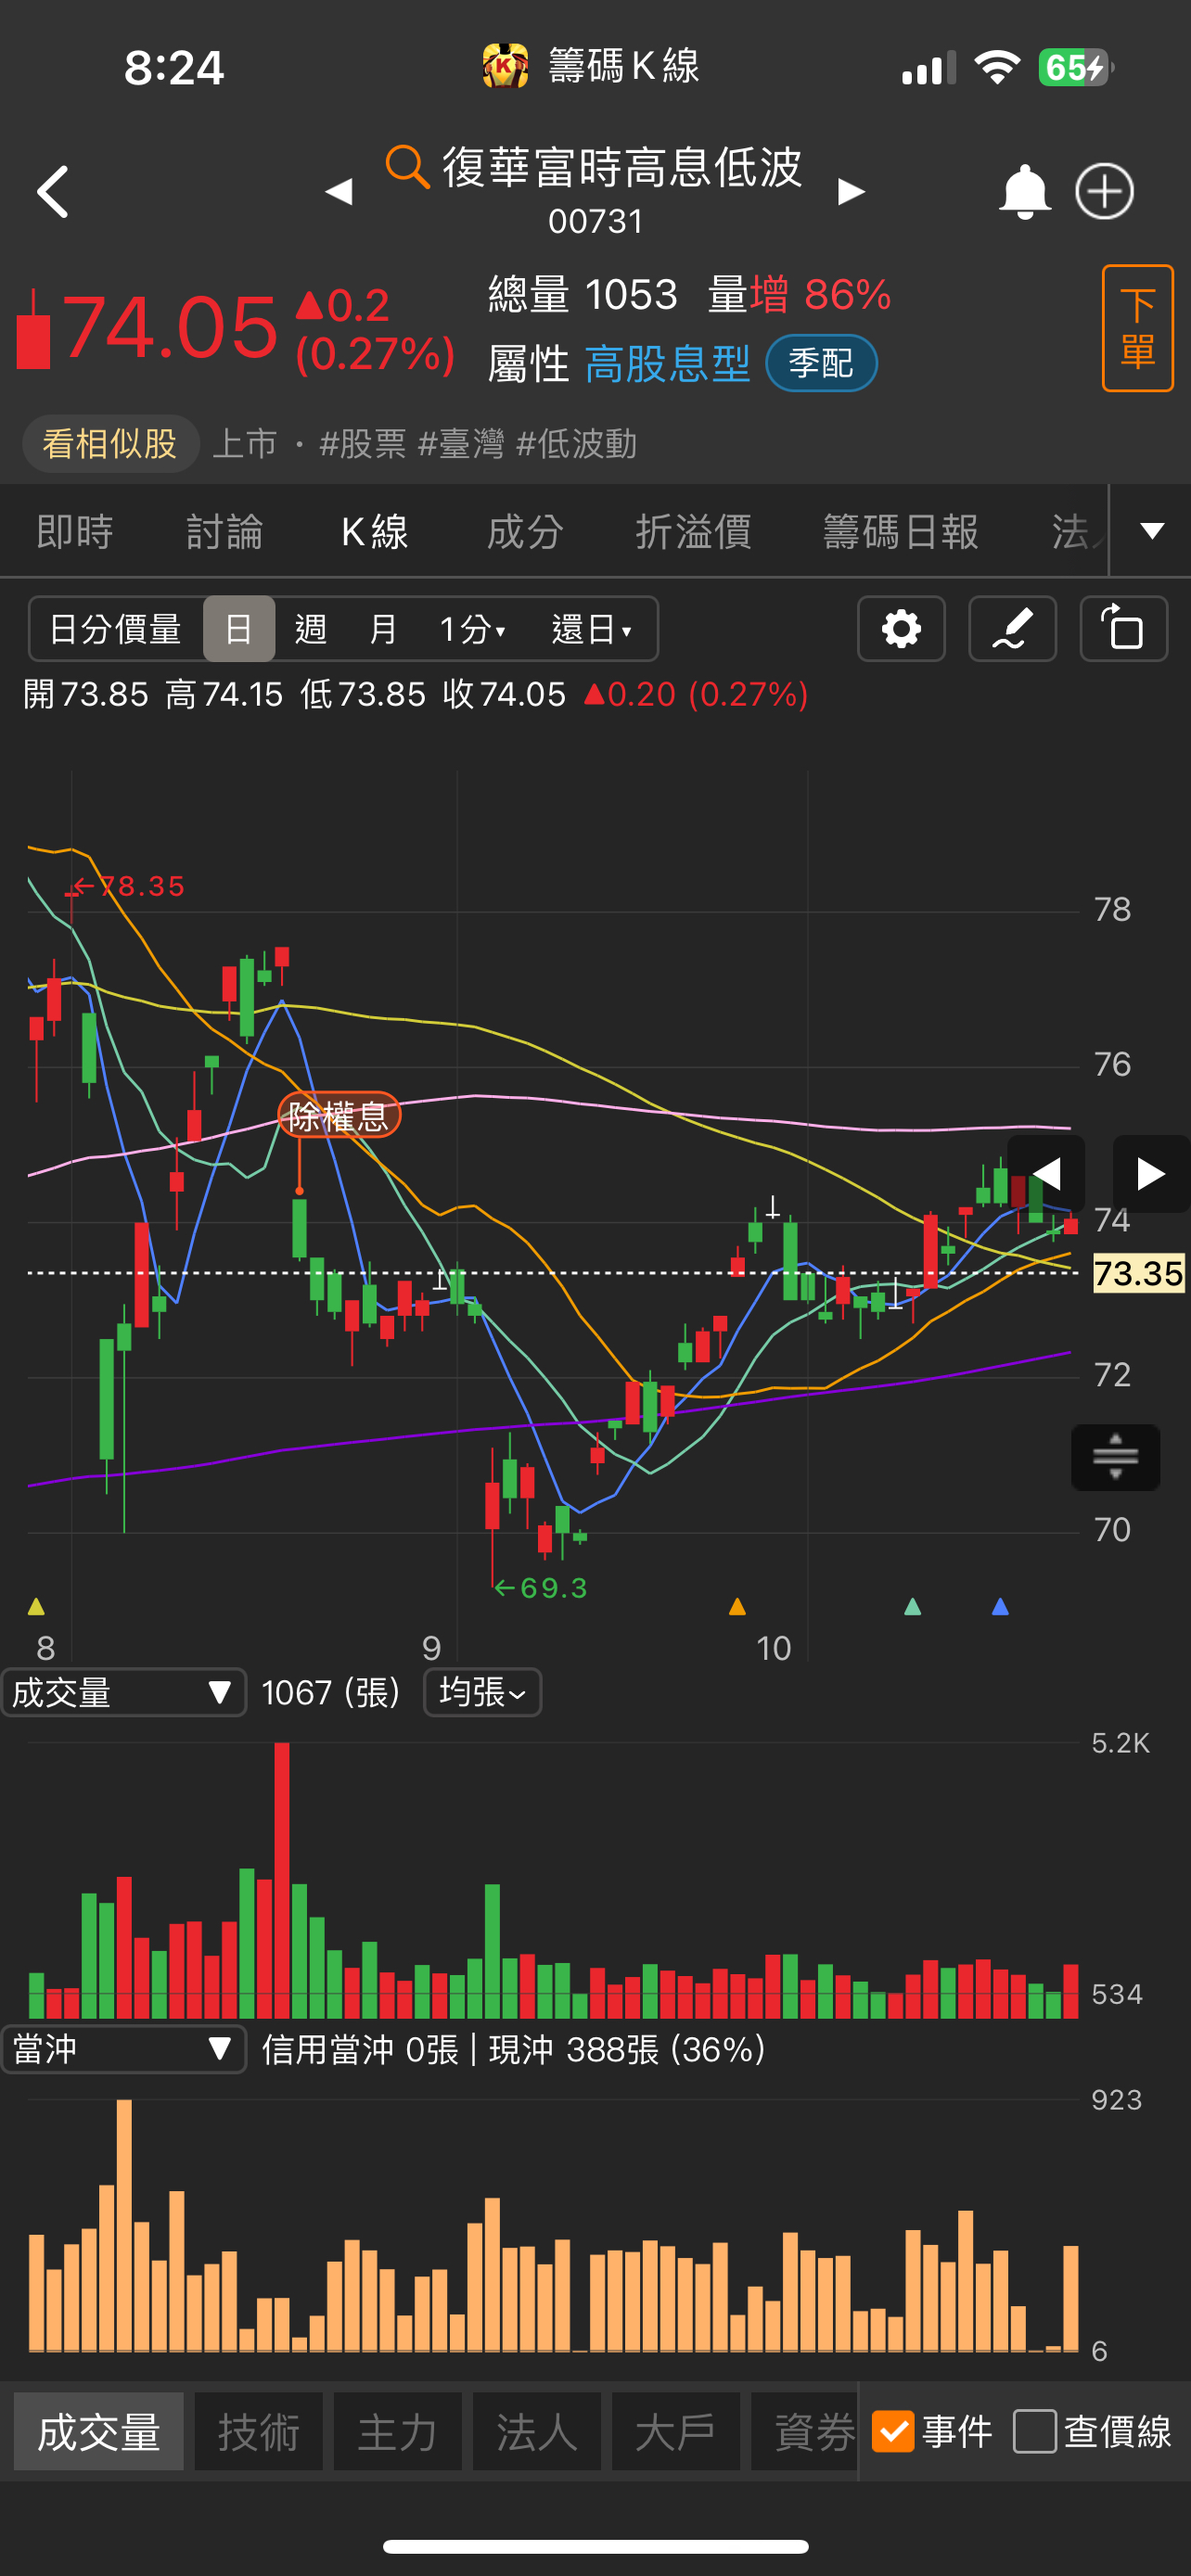Open the 1分 minute interval dropdown

tap(473, 629)
